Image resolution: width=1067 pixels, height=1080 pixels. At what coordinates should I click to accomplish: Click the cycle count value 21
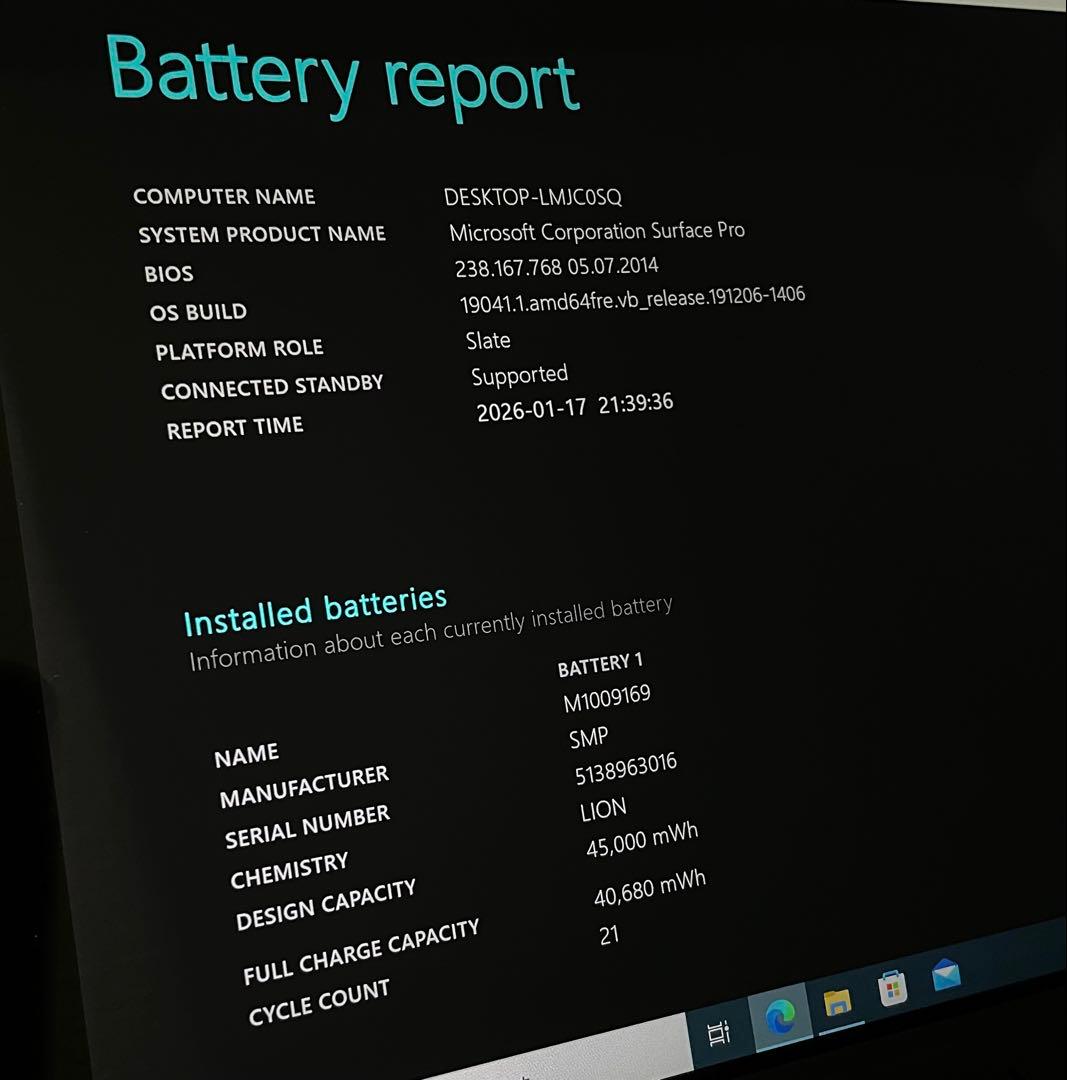point(610,934)
